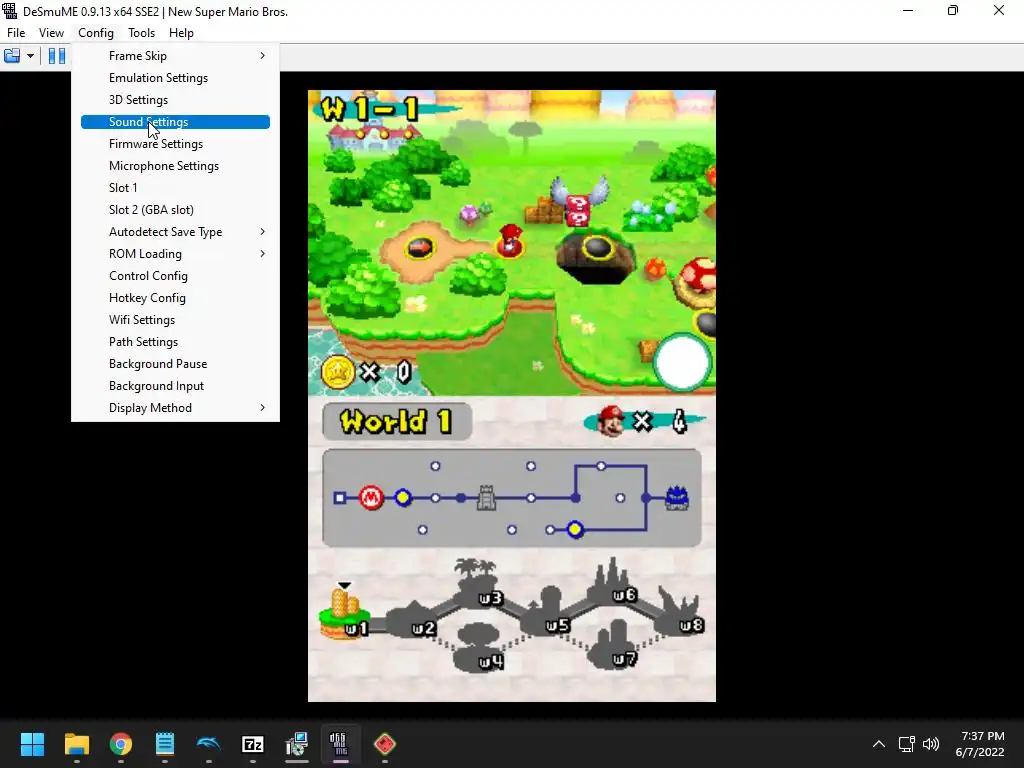This screenshot has width=1024, height=768.
Task: Open Wifi Settings
Action: click(x=175, y=319)
